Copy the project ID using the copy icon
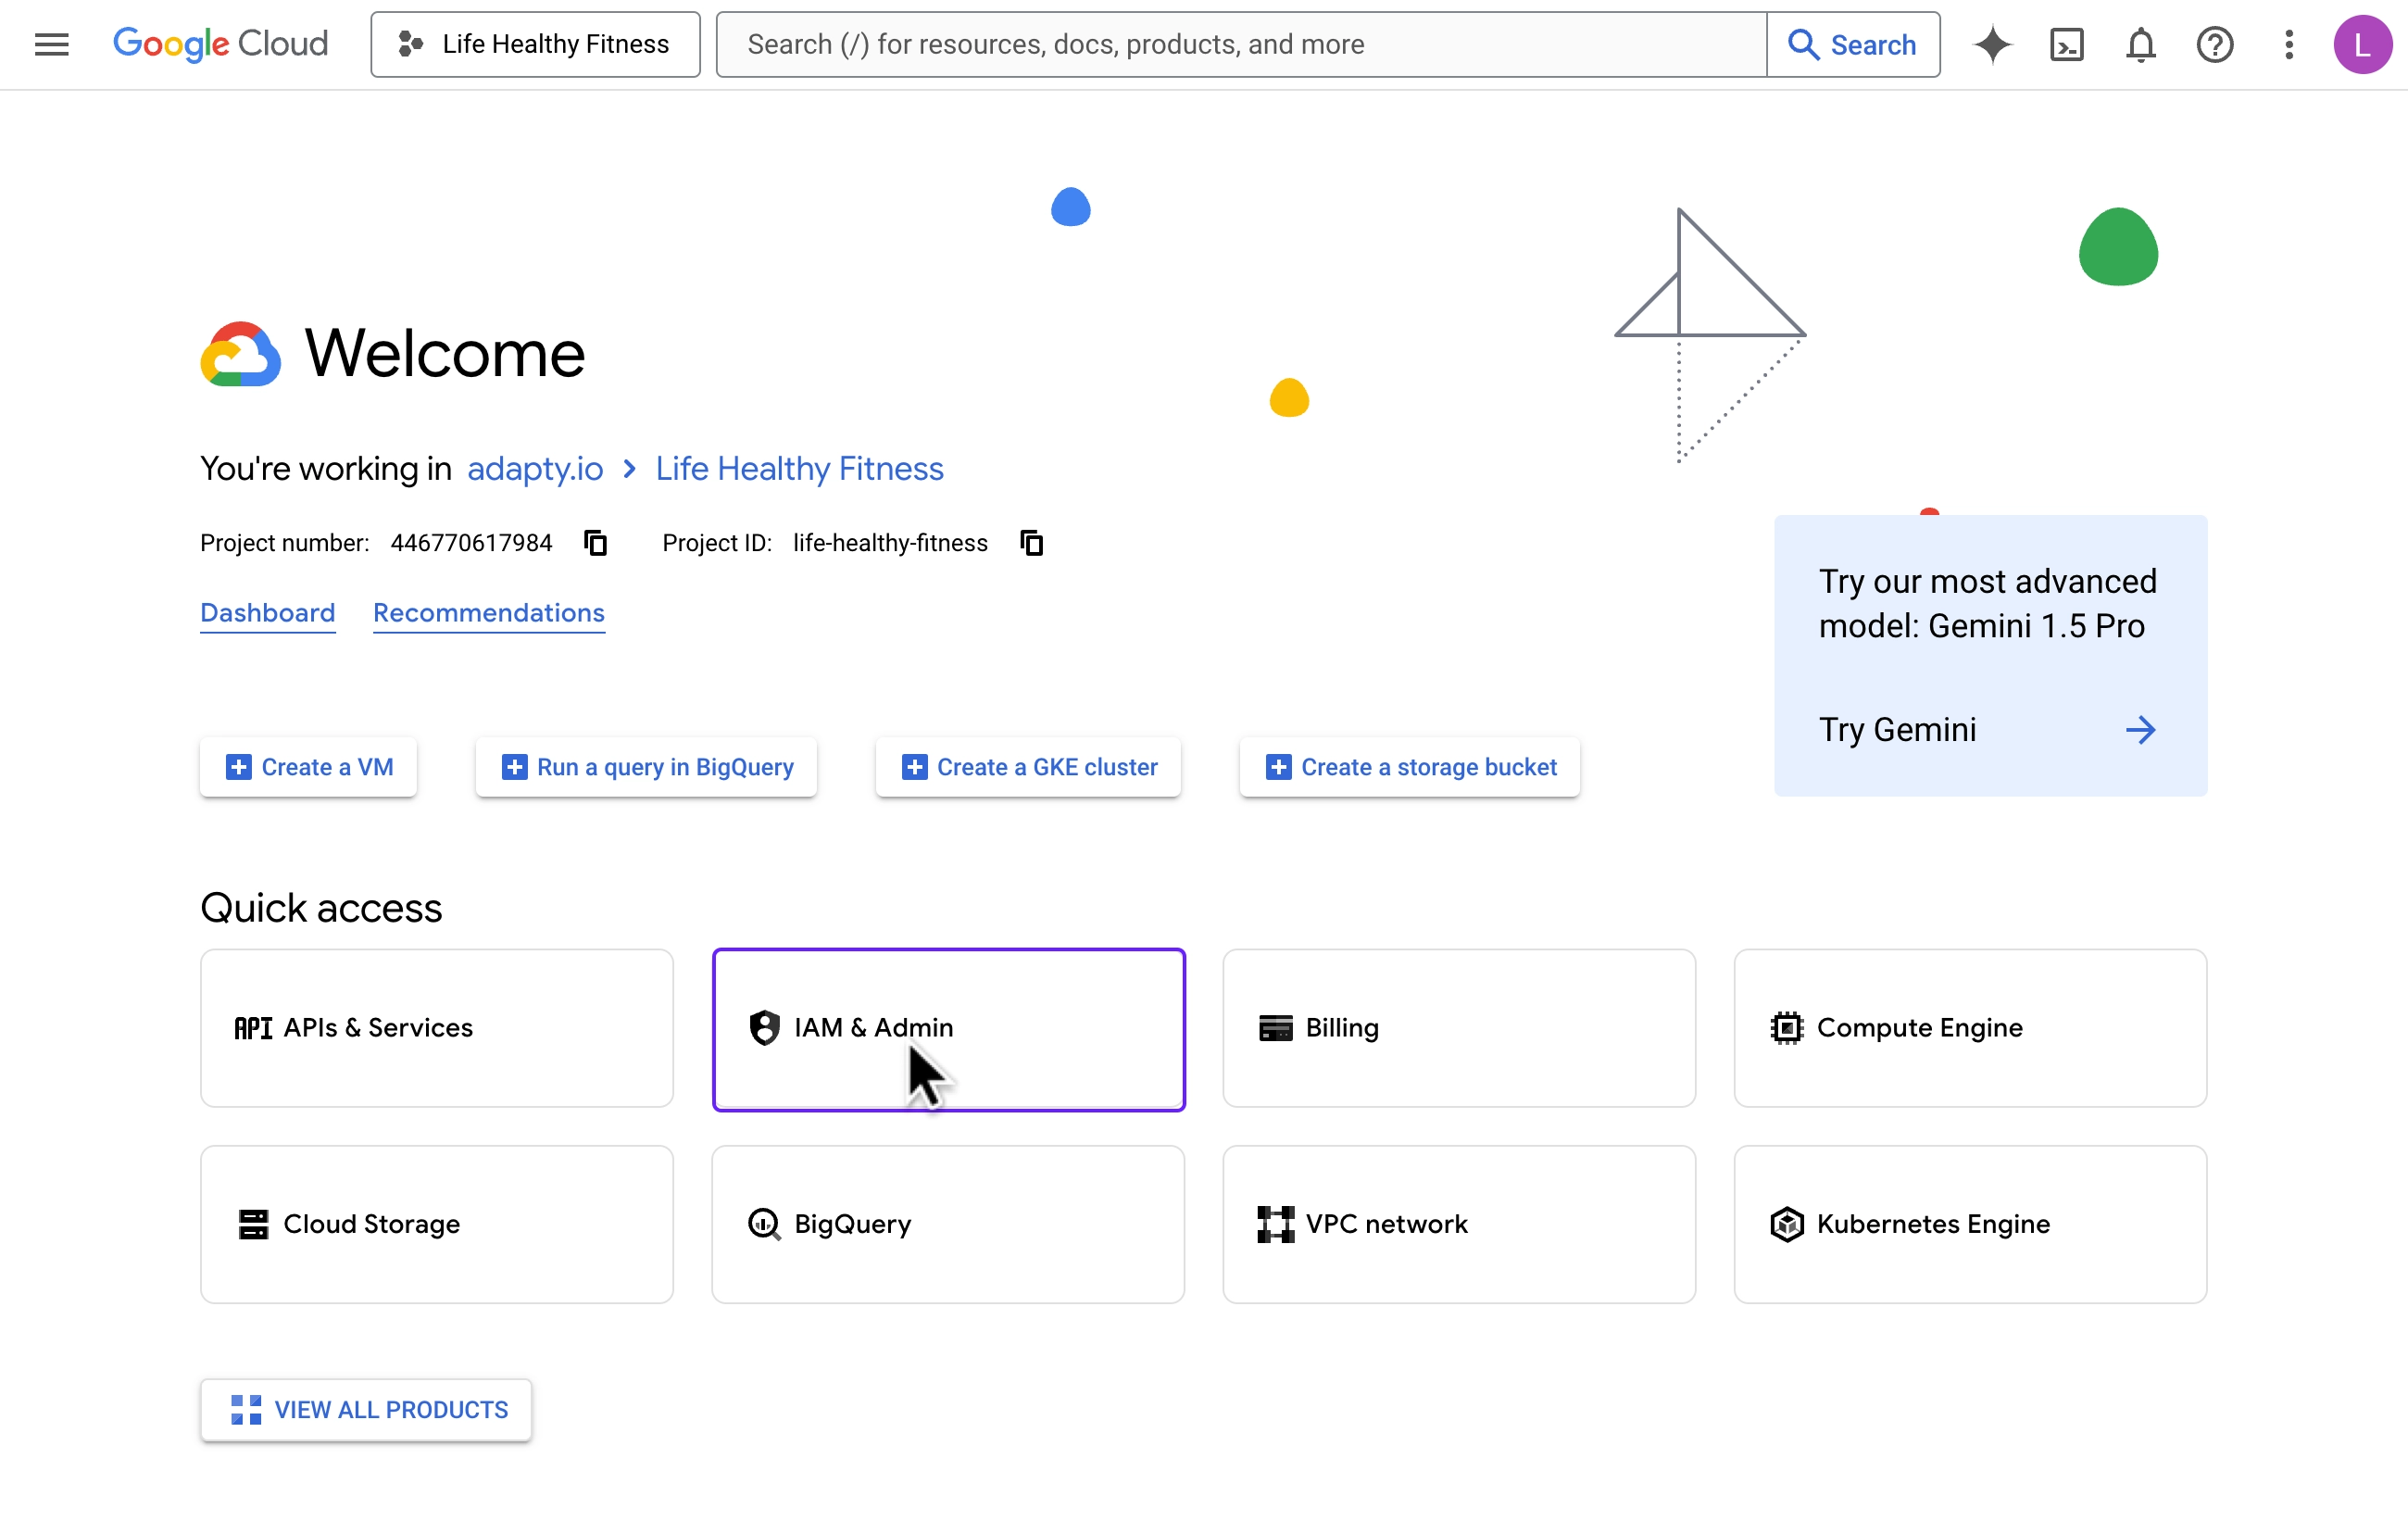The image size is (2408, 1533). [x=1031, y=542]
